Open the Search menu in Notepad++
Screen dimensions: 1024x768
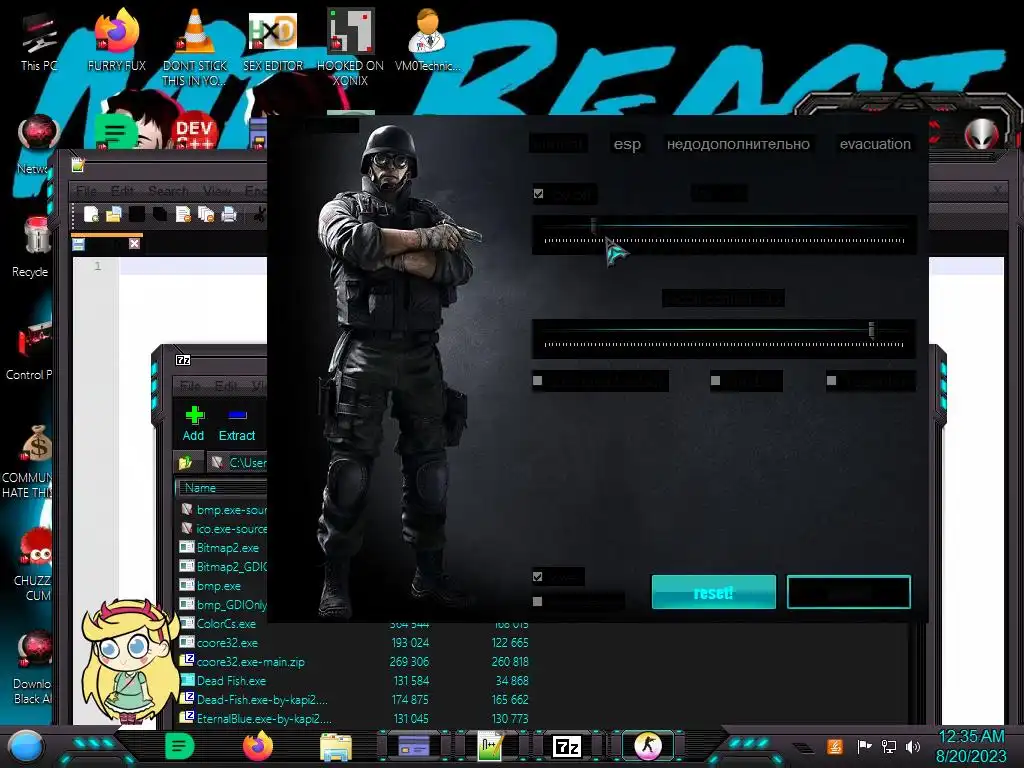tap(168, 191)
